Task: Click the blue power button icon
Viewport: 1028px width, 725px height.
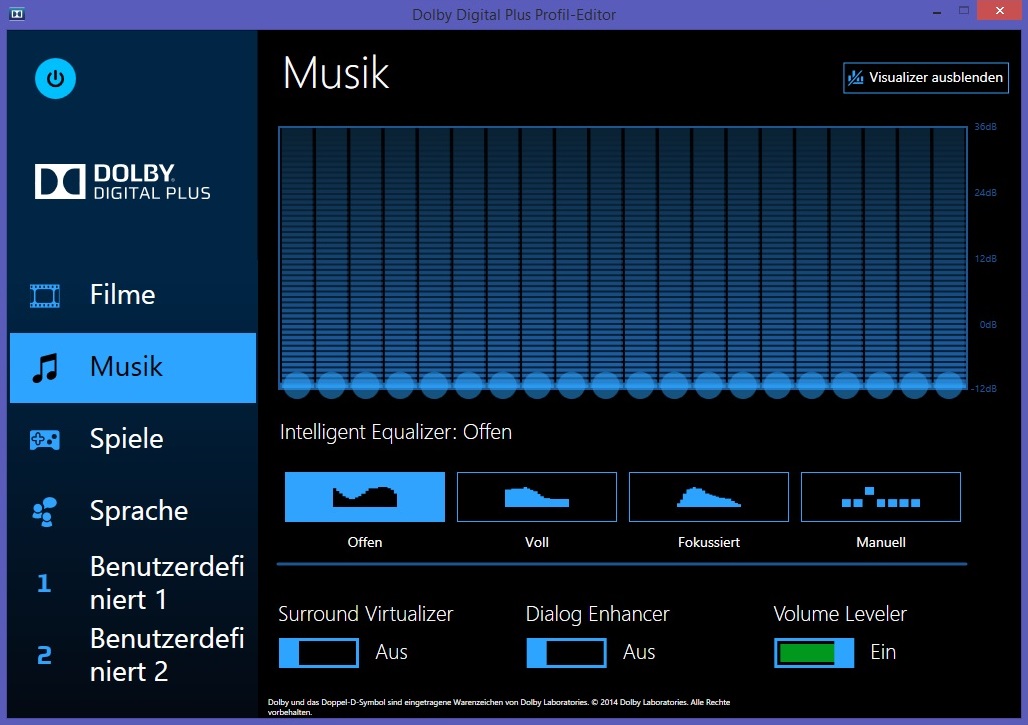Action: [x=55, y=79]
